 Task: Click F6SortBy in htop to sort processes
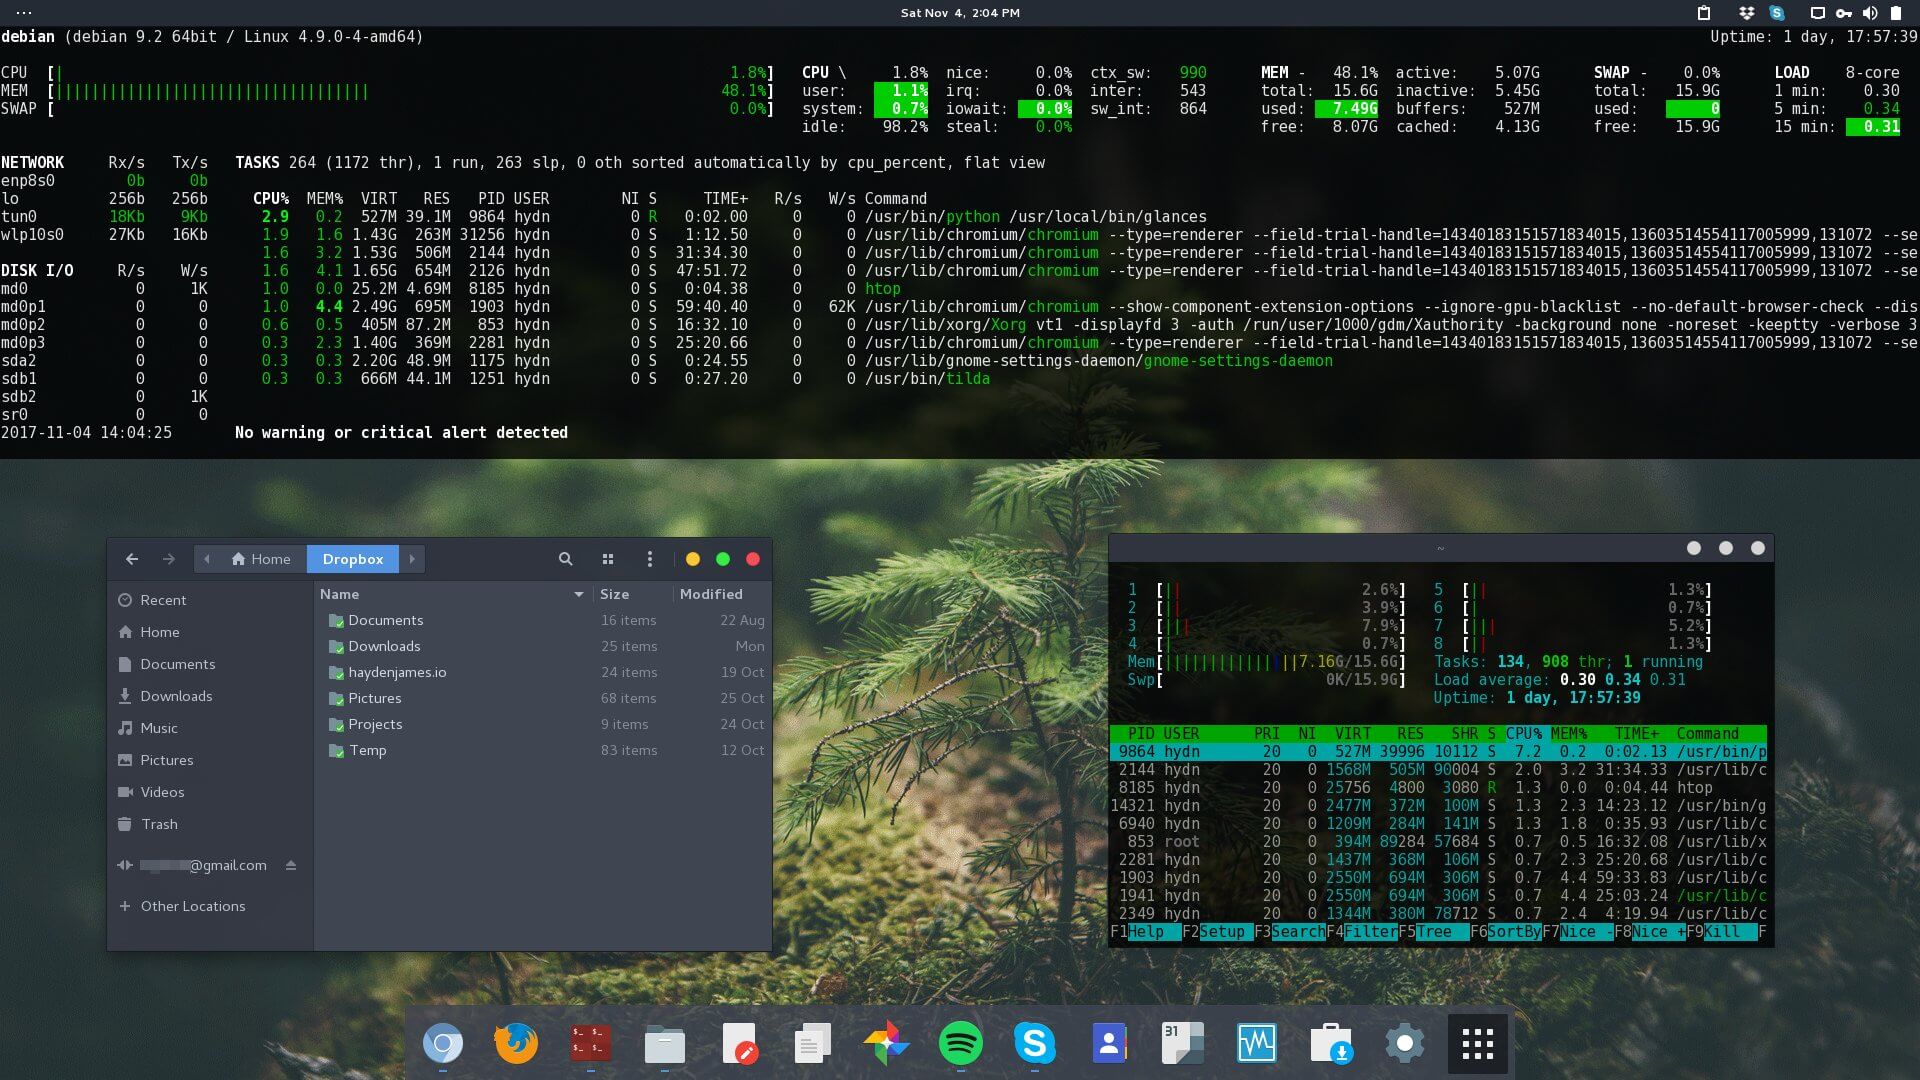pyautogui.click(x=1516, y=932)
